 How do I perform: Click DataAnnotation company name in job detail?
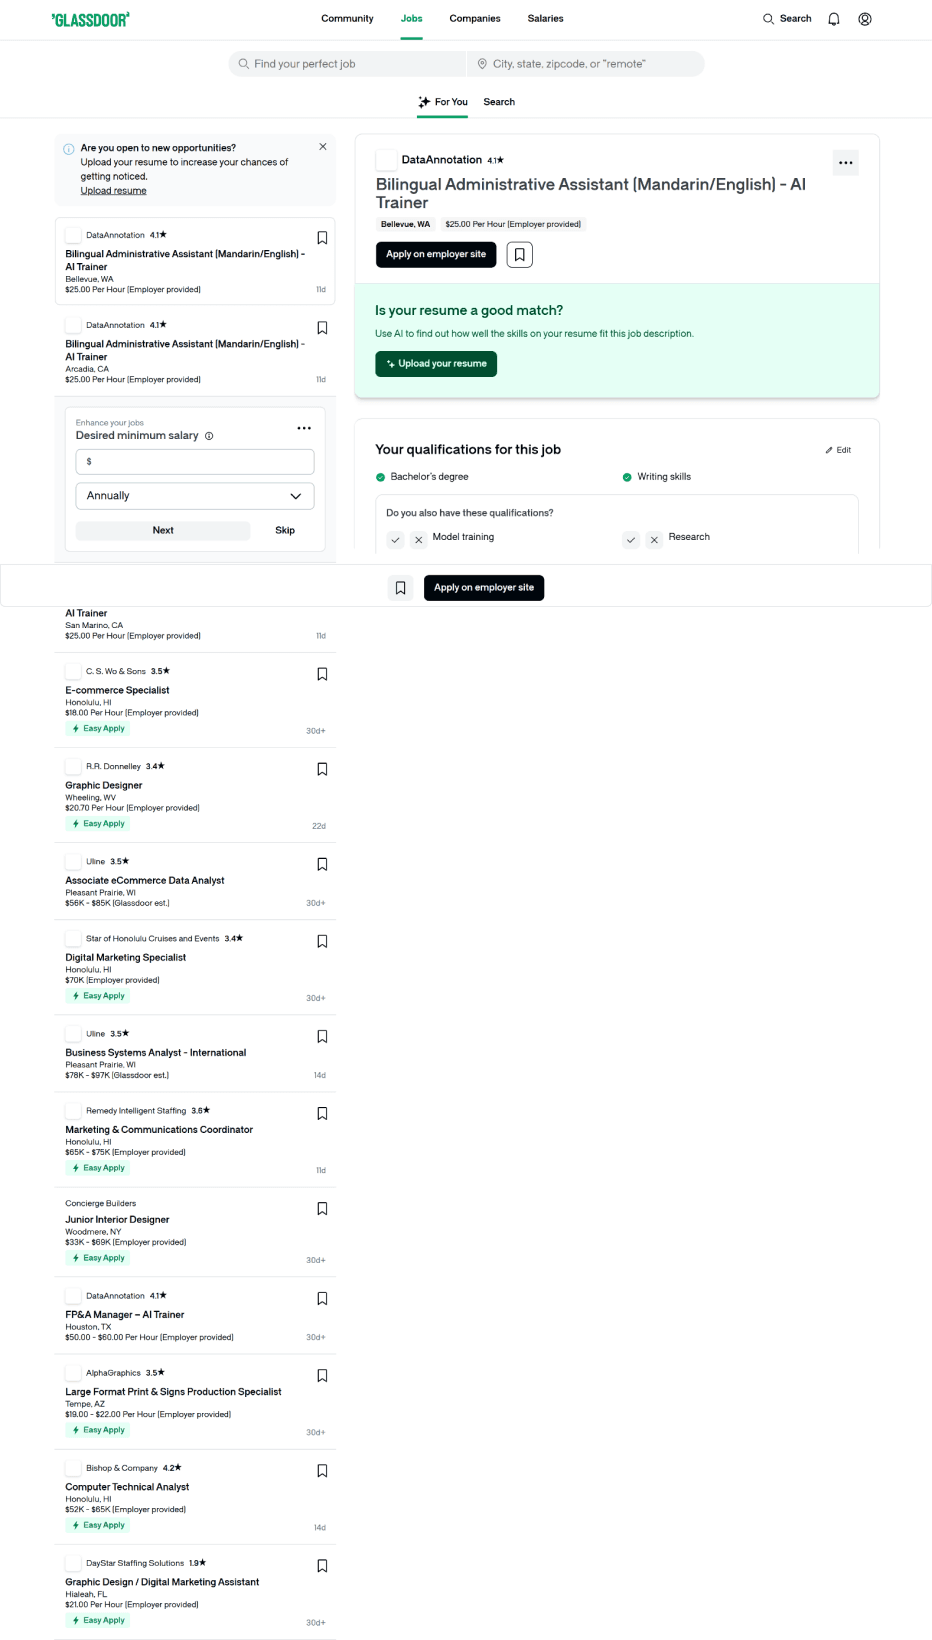442,160
